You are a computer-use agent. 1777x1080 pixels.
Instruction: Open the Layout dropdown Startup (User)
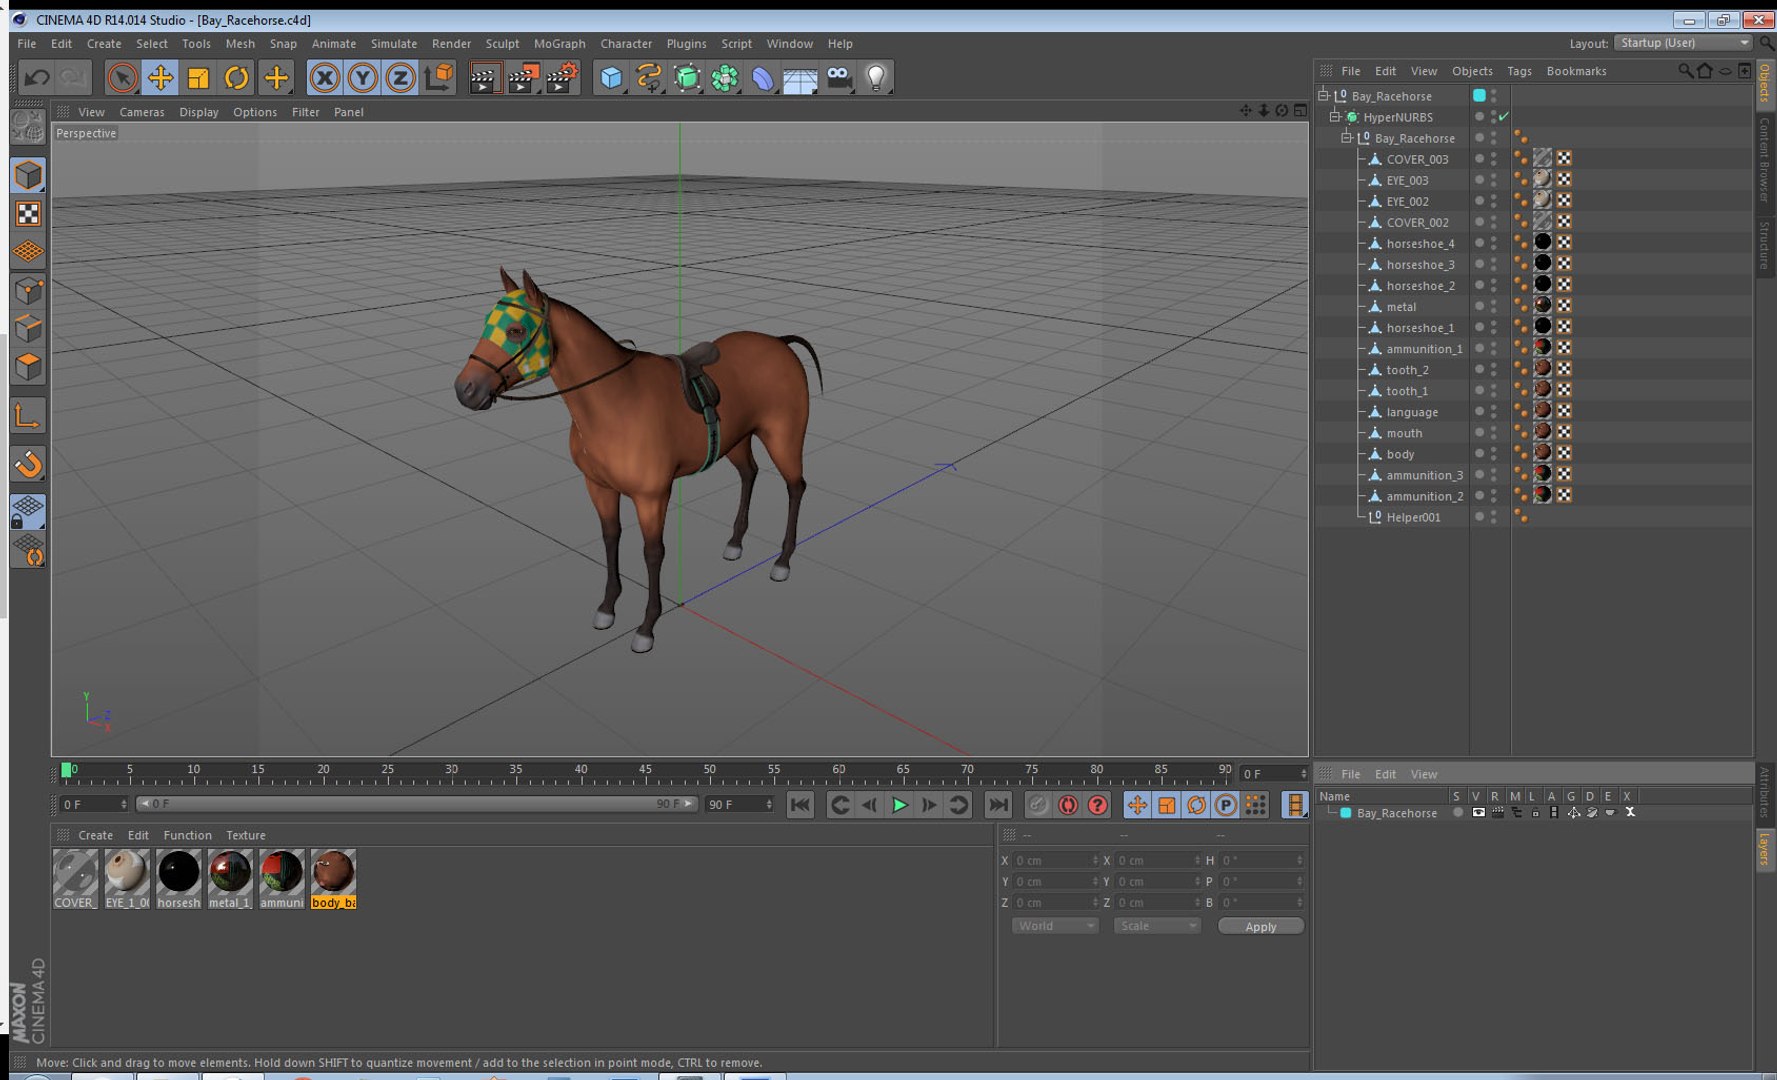pyautogui.click(x=1684, y=43)
